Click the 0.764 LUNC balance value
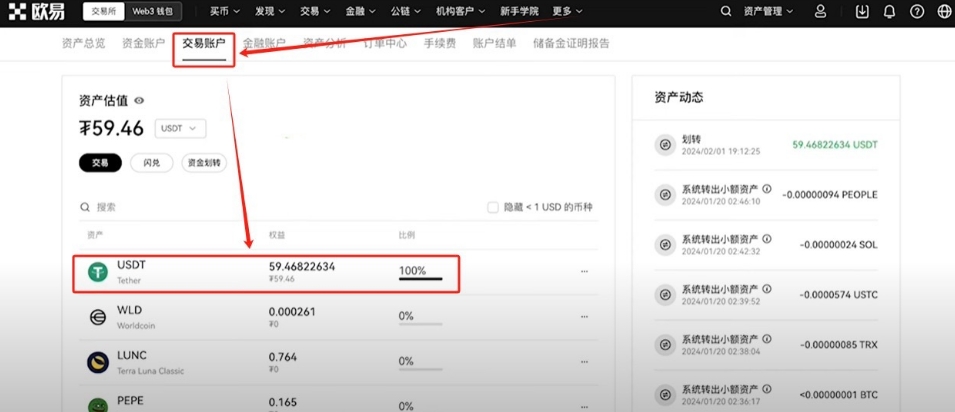Image resolution: width=955 pixels, height=412 pixels. (283, 357)
